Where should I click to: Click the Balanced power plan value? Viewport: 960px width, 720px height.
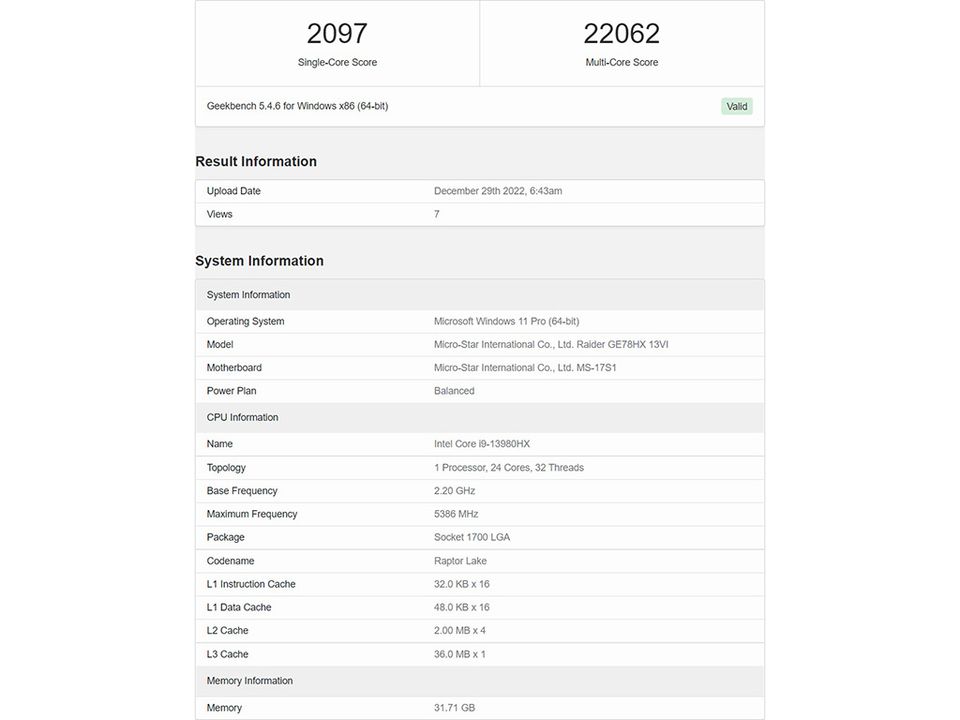(454, 391)
